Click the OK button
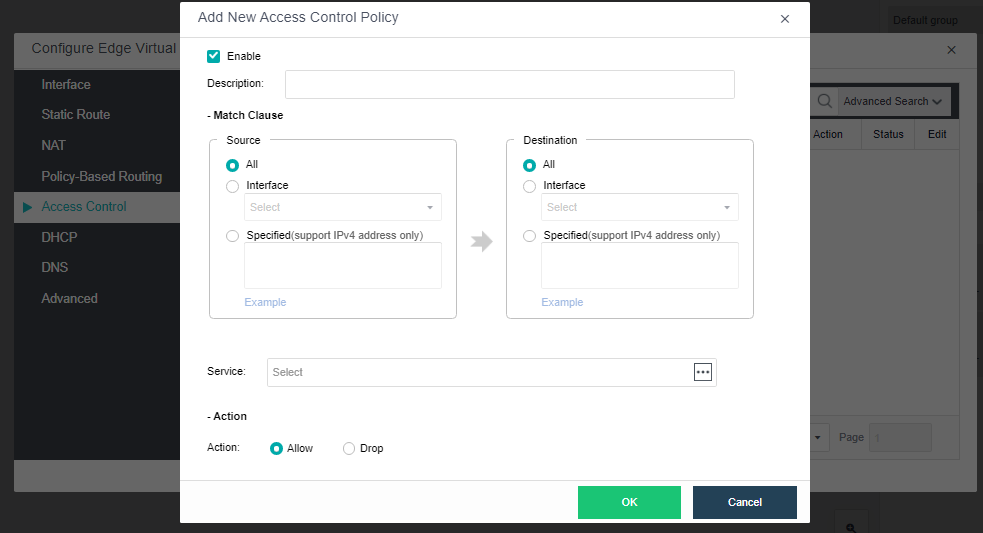This screenshot has height=533, width=983. coord(629,502)
